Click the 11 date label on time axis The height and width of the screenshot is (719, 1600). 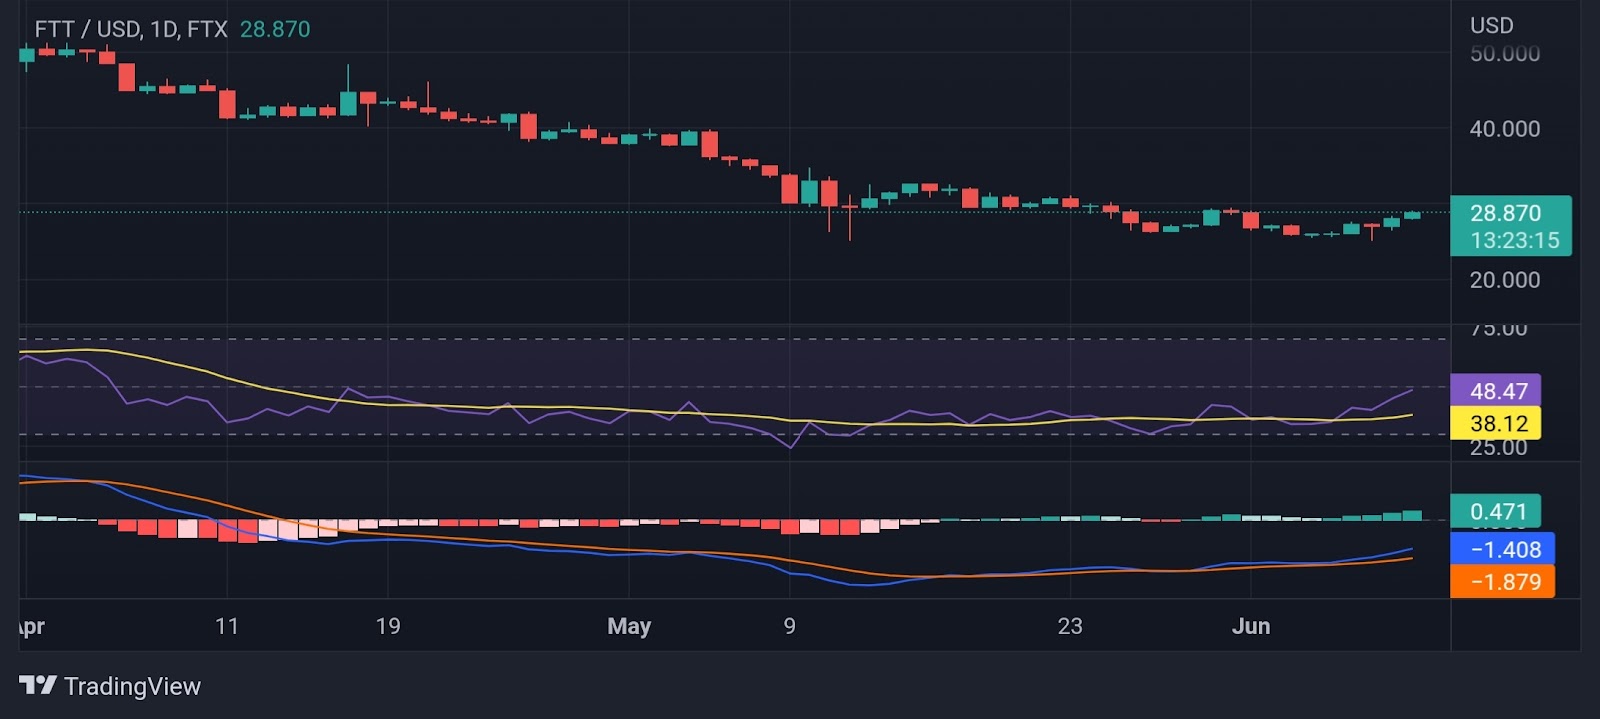point(227,626)
